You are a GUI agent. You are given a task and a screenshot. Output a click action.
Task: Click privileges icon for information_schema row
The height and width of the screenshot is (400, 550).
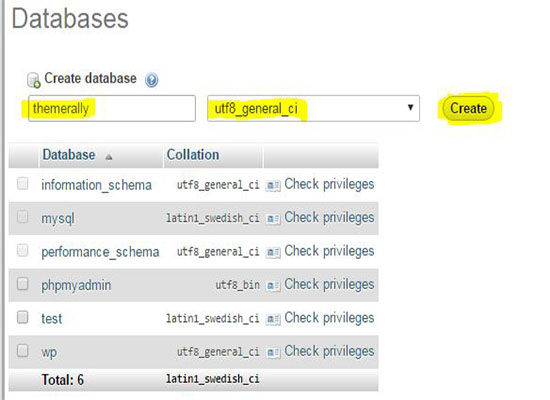tap(273, 185)
